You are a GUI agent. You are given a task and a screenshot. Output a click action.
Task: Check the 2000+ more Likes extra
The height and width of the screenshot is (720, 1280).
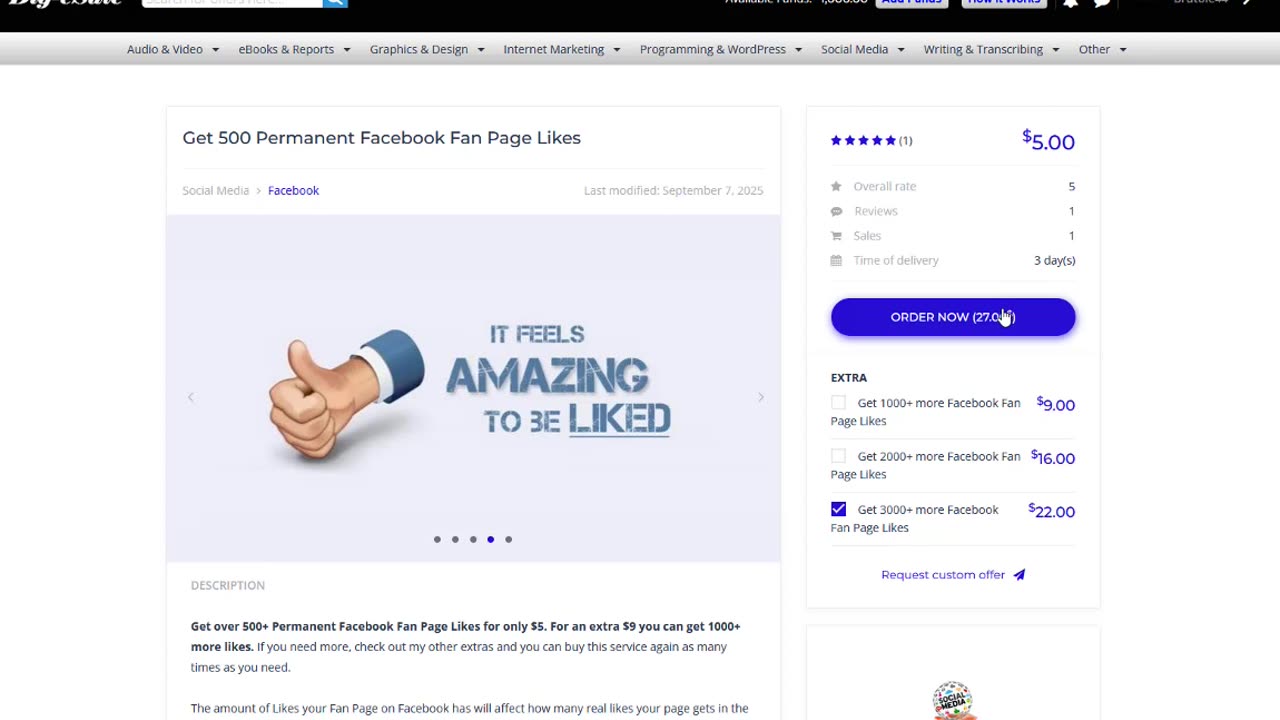[838, 456]
